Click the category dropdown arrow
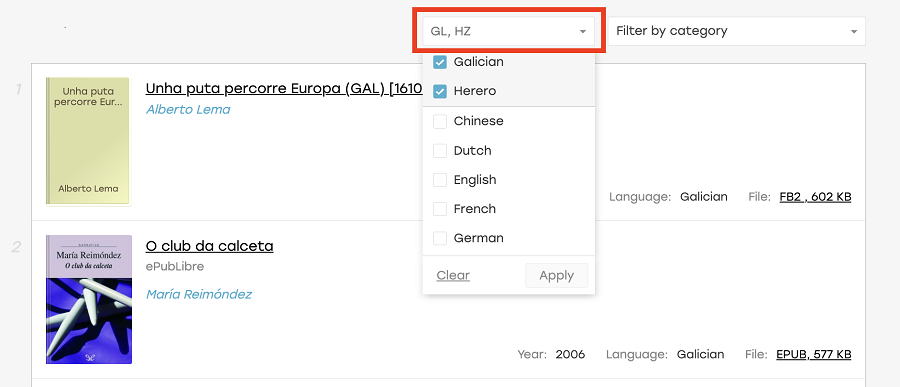 pos(854,32)
